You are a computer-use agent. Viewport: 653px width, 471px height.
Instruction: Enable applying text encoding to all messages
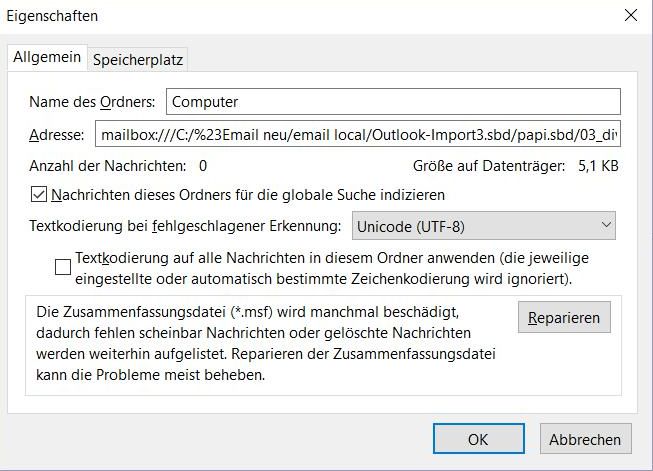63,266
